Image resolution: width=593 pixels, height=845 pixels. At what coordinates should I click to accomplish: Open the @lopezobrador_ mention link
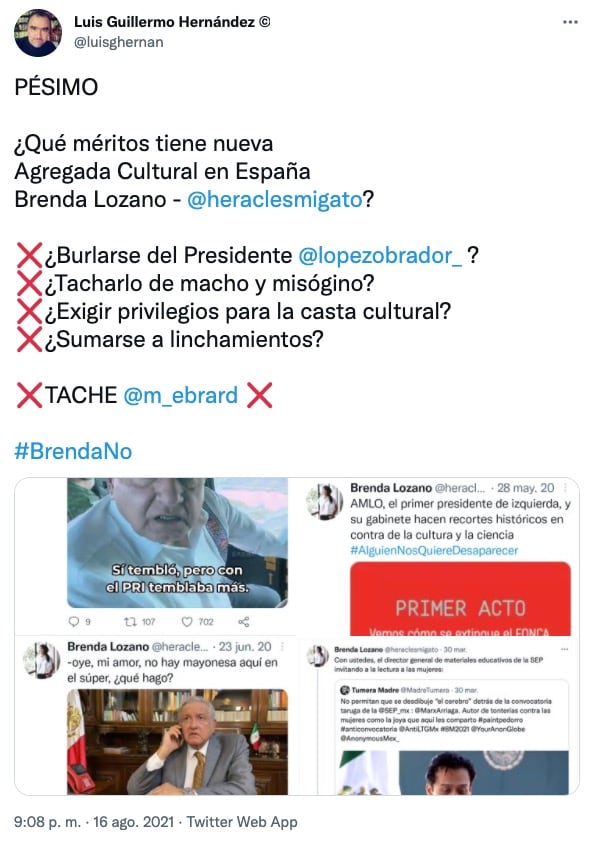click(x=380, y=255)
